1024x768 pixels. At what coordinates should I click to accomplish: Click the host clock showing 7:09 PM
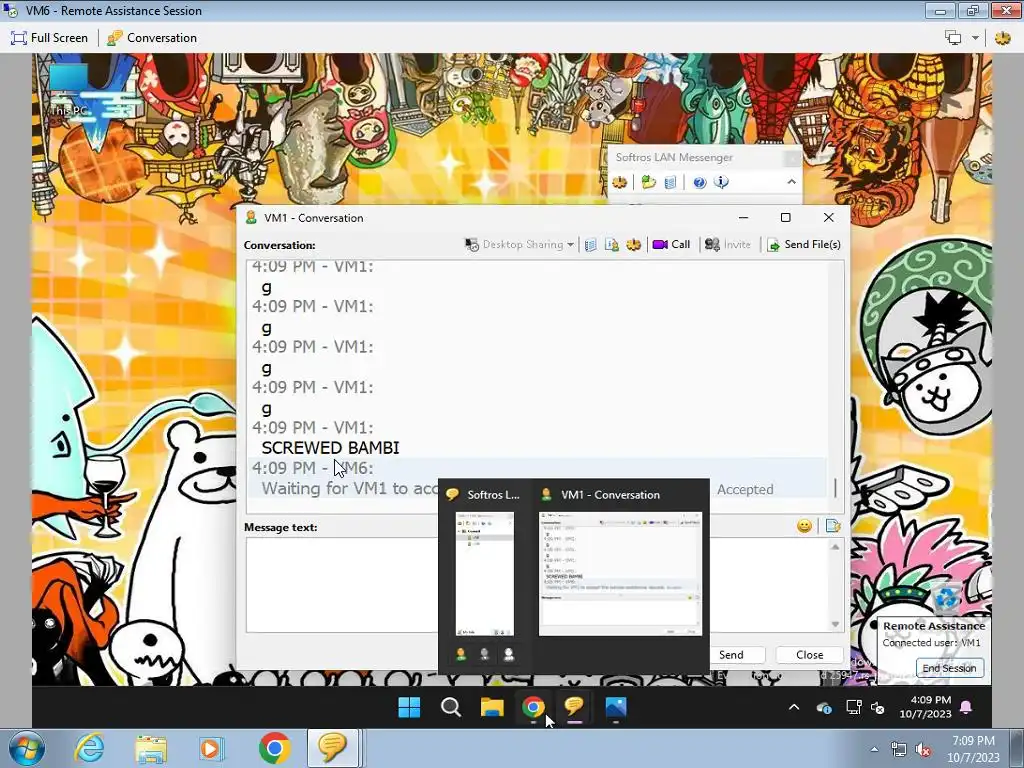click(x=973, y=749)
